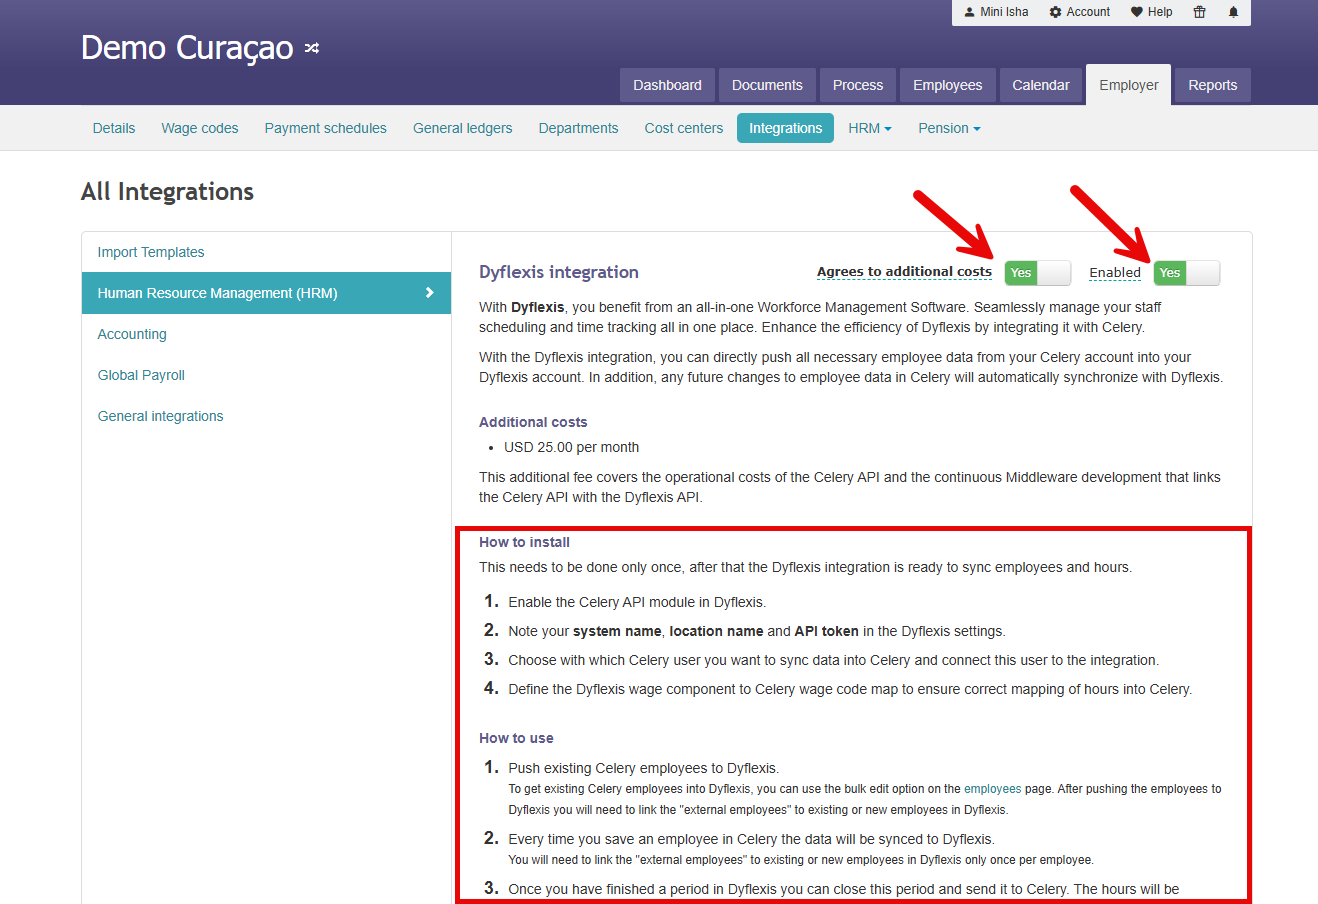Open the gift icon in top bar
The image size is (1318, 904).
pos(1199,12)
